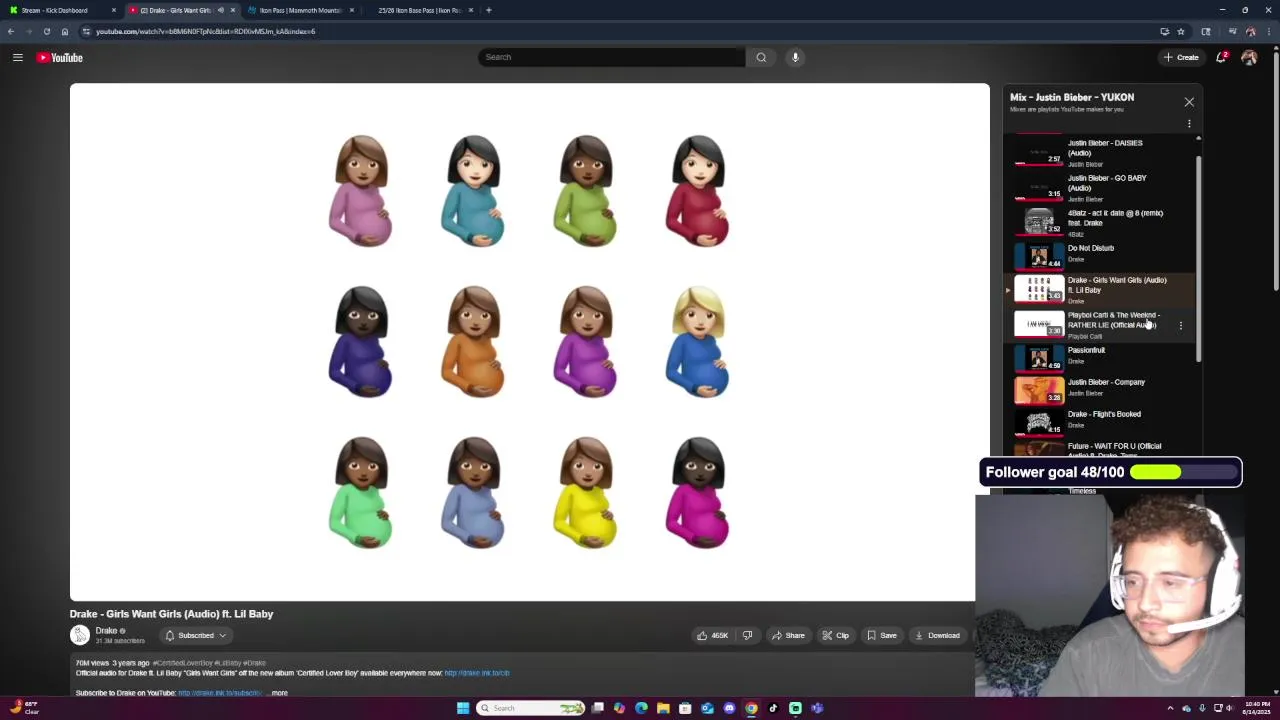Bookmark this page with star icon
This screenshot has width=1280, height=720.
click(x=1181, y=31)
